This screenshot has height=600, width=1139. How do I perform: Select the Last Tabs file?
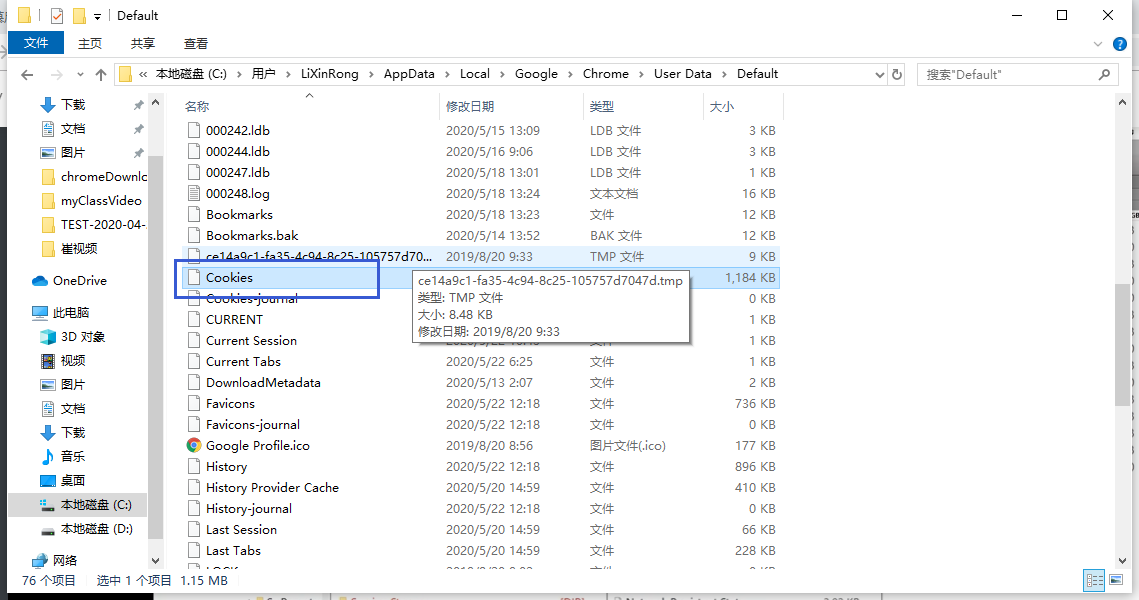[x=233, y=551]
